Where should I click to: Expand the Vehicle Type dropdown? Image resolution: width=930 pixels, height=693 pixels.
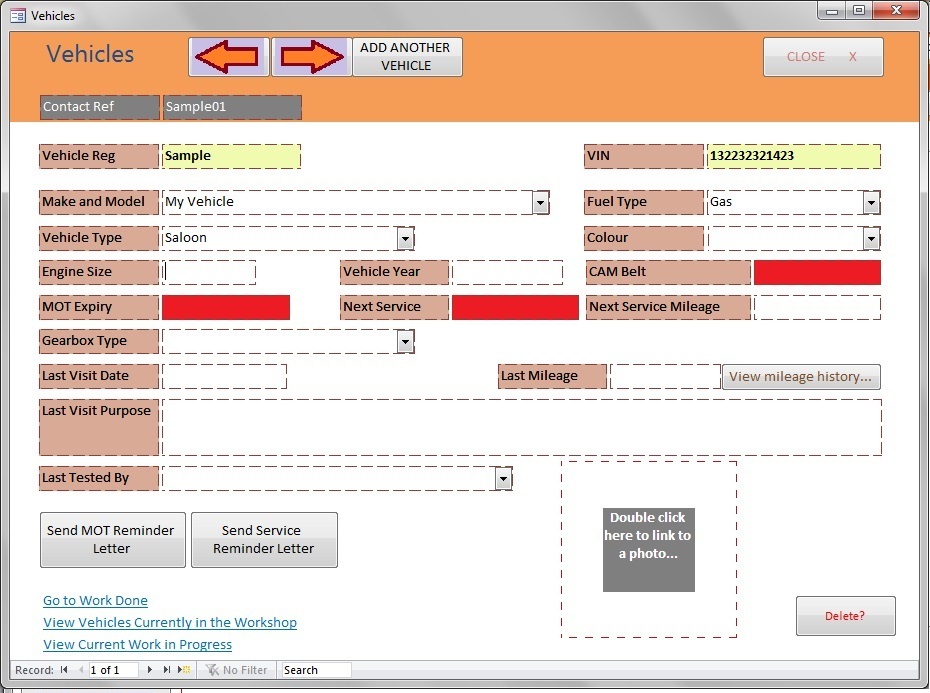tap(405, 239)
